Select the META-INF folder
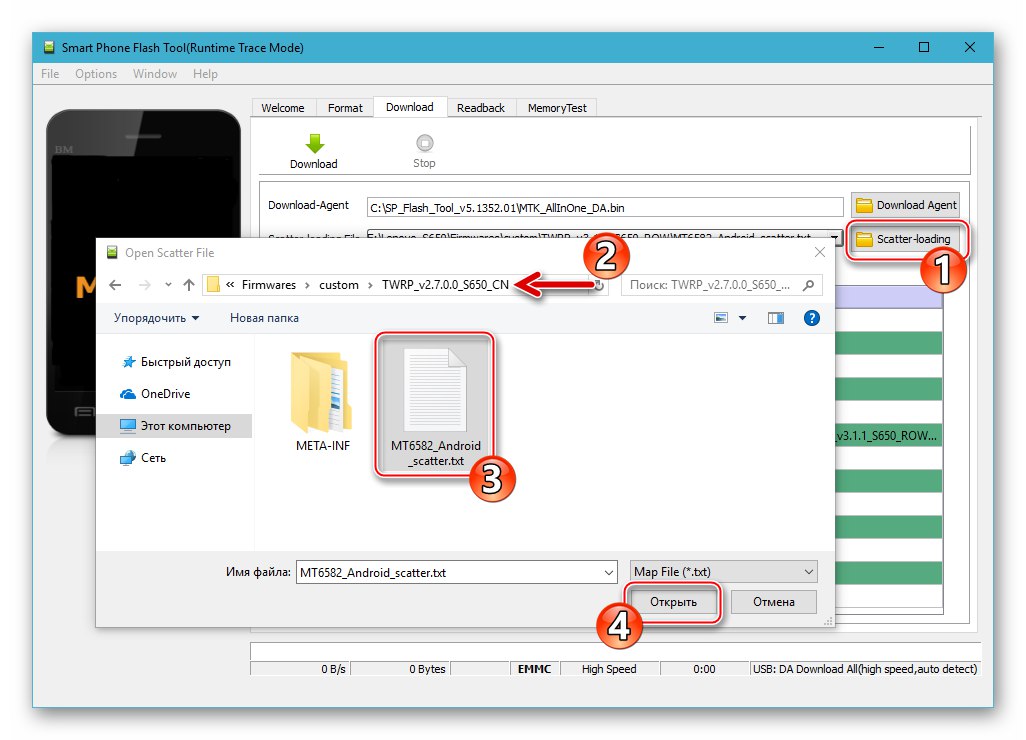The image size is (1026, 740). click(323, 403)
